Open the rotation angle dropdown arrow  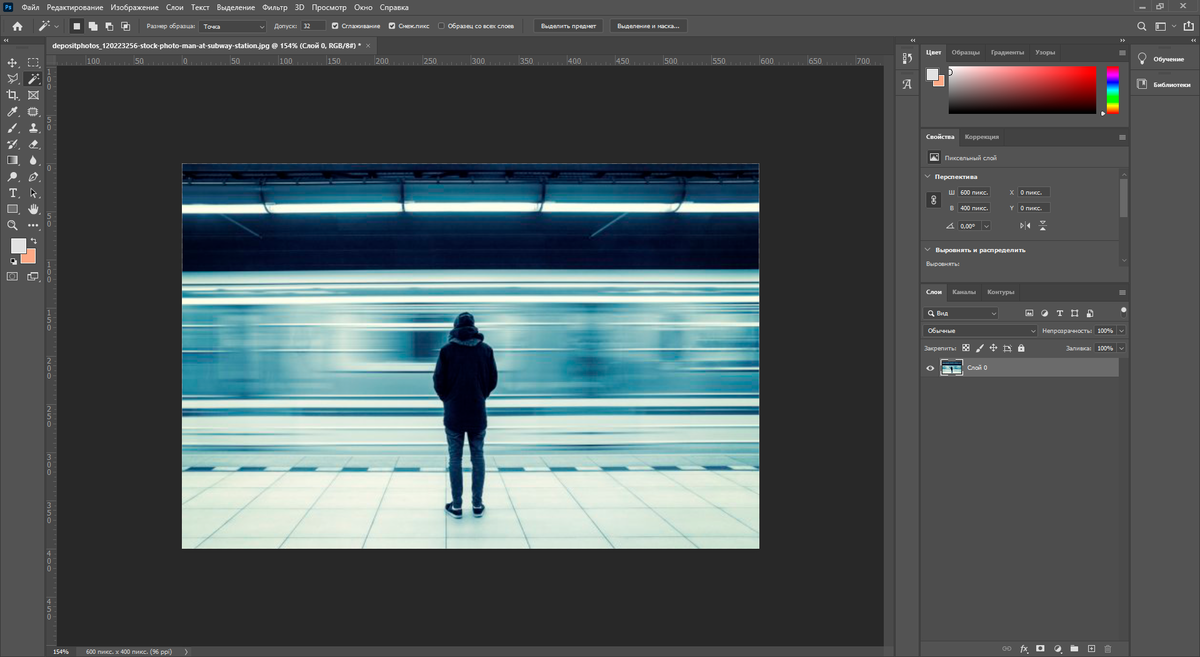point(986,226)
